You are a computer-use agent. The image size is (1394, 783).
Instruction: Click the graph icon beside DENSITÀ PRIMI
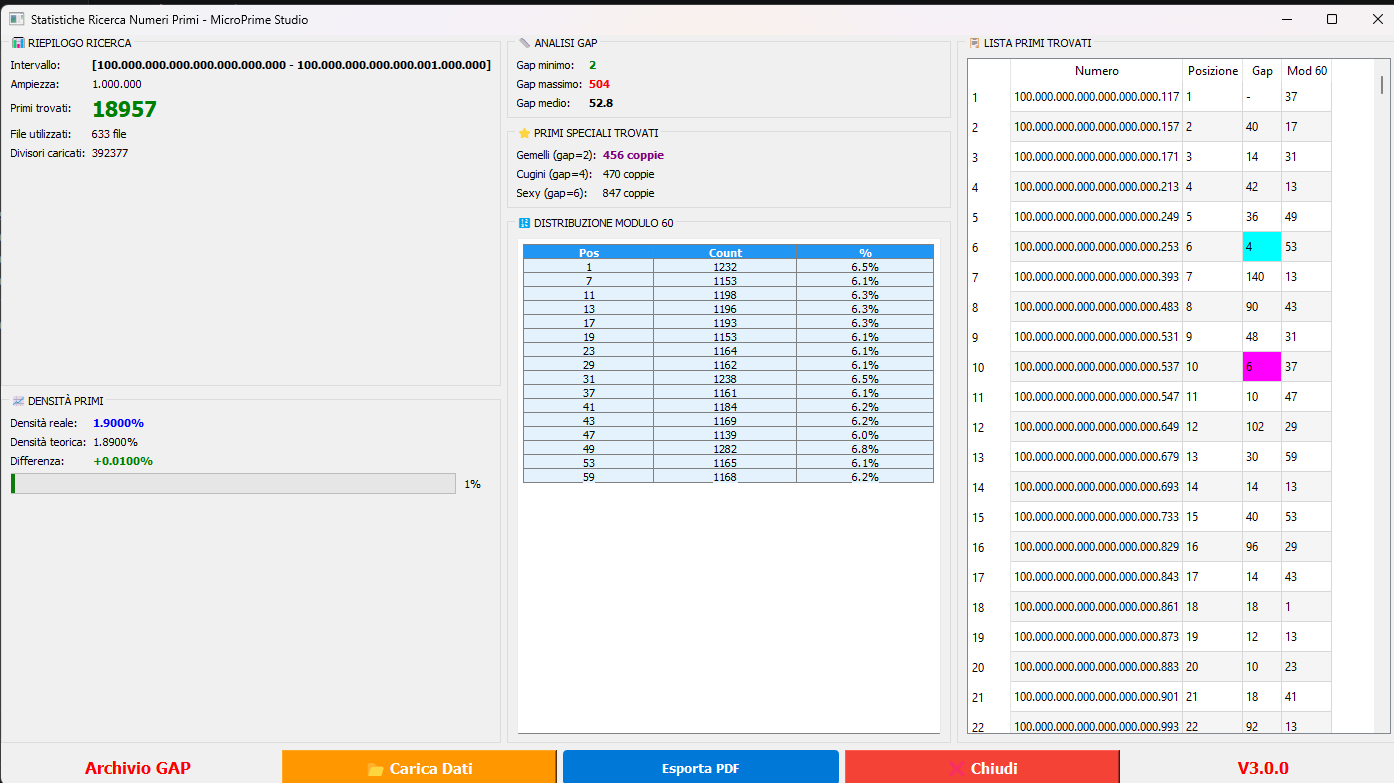17,401
